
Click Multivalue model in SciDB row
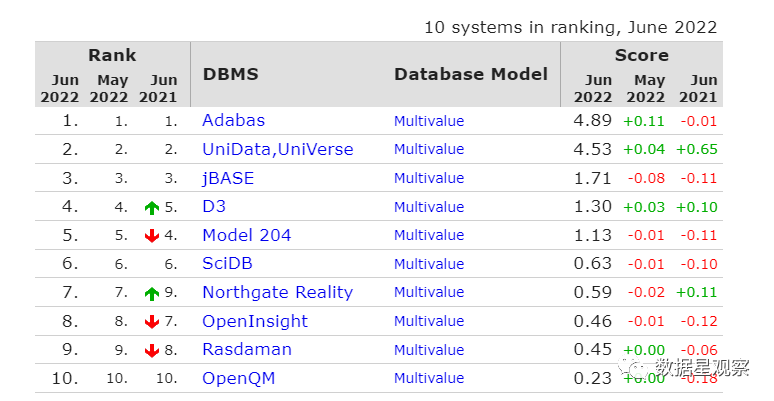[x=429, y=264]
